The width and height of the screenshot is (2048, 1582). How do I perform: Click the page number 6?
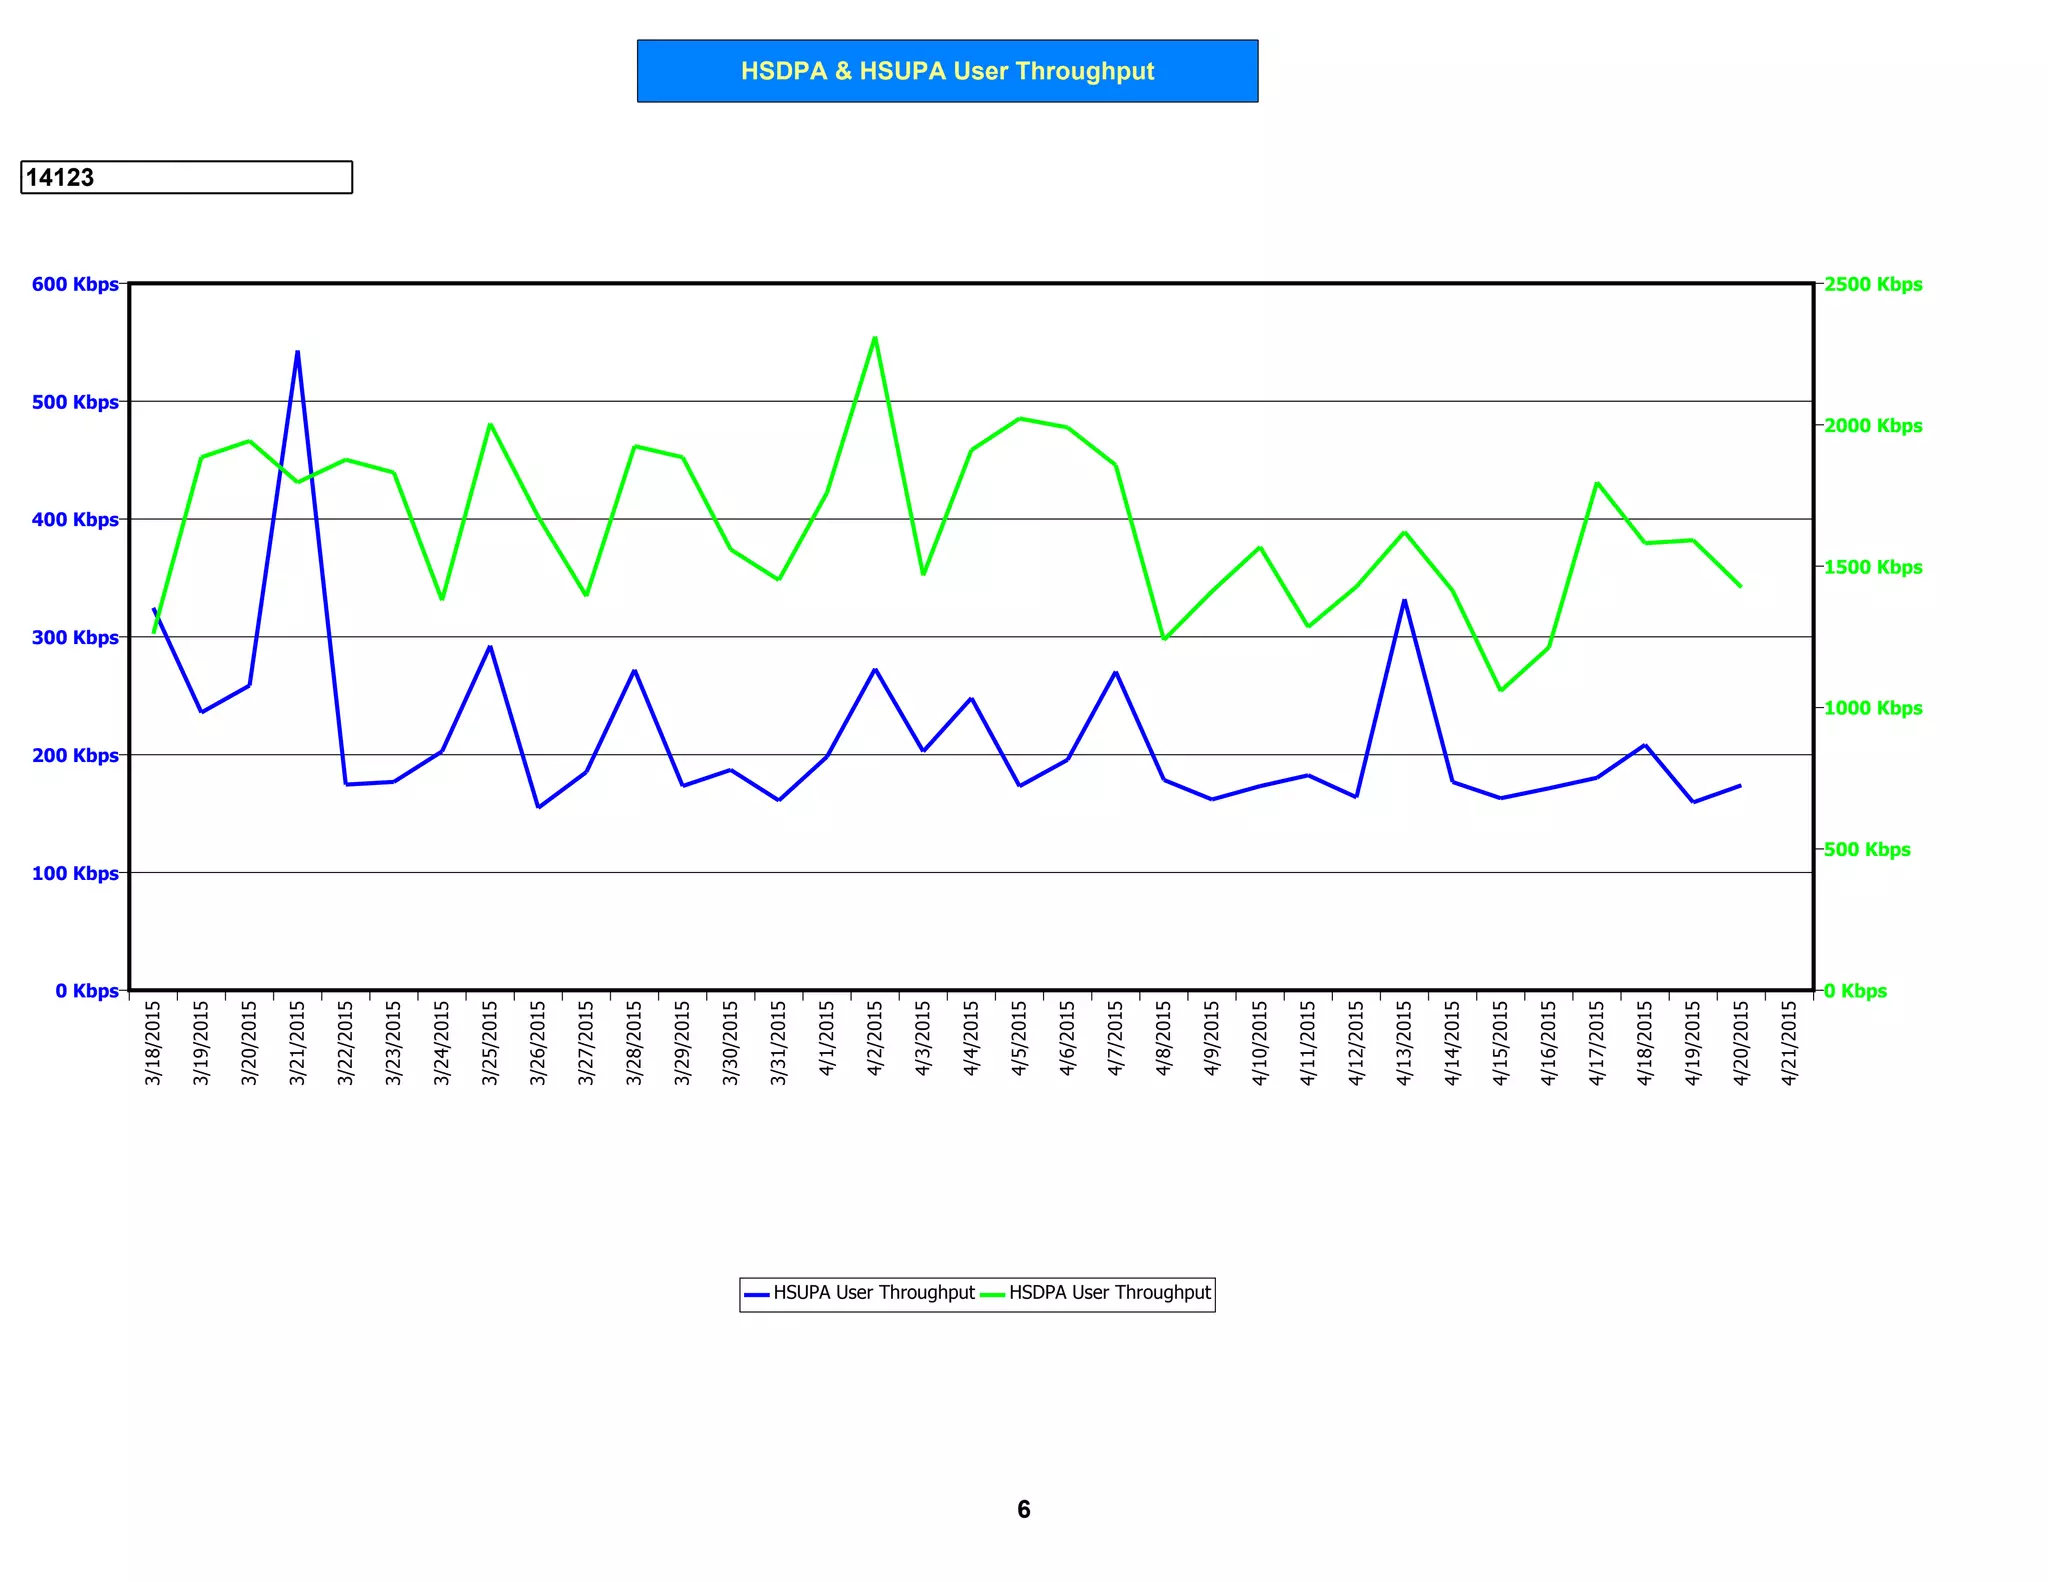[x=1023, y=1510]
